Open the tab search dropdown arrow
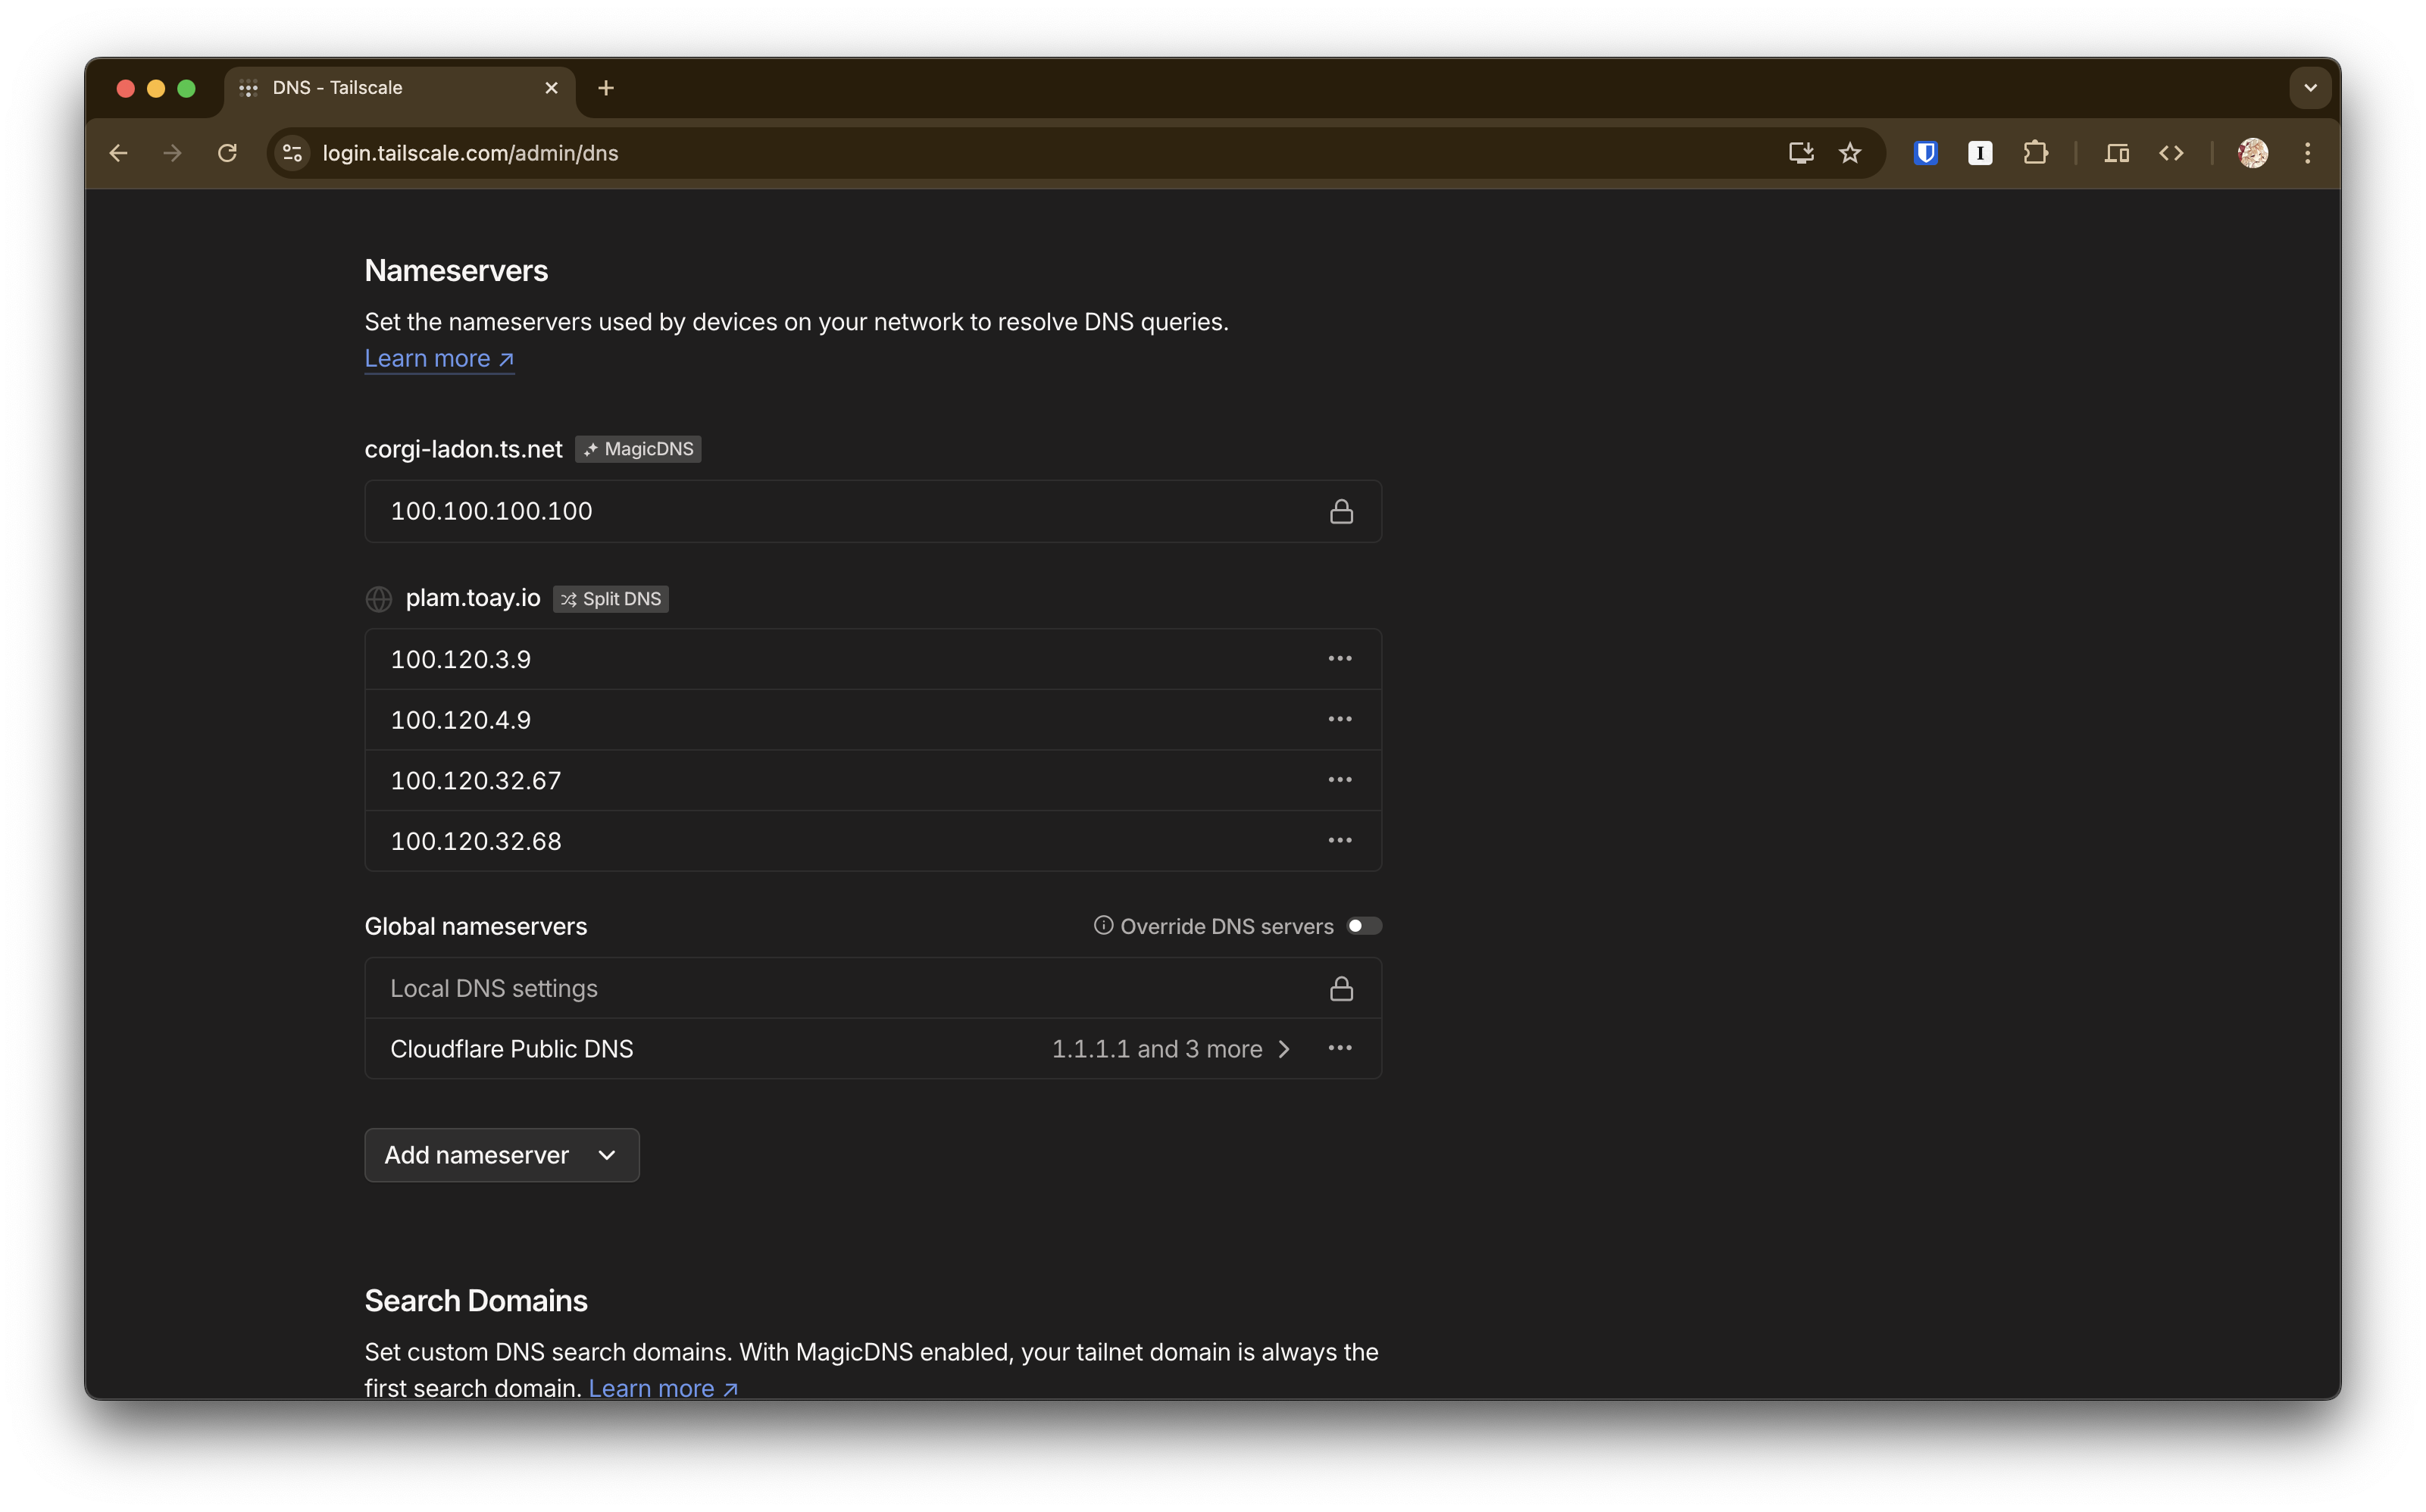 2310,88
